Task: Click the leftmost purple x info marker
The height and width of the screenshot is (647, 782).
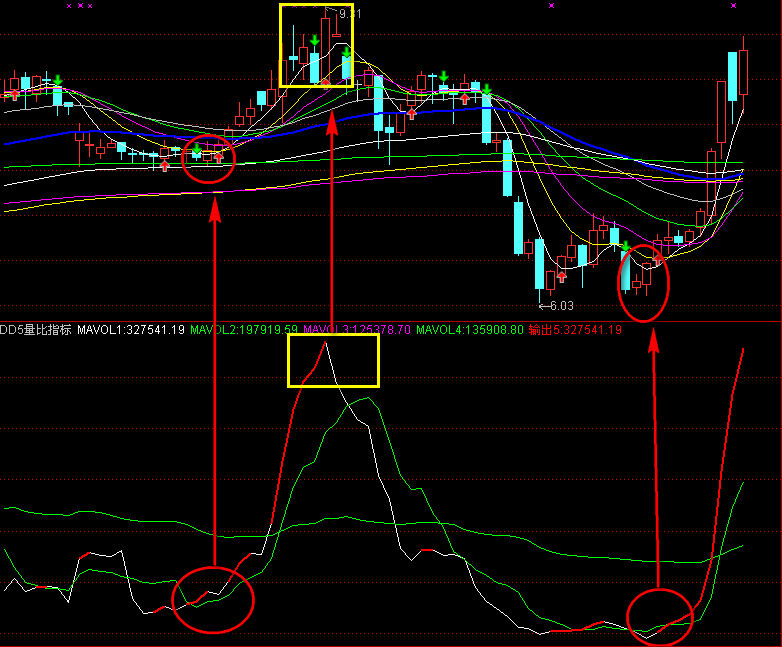Action: (69, 6)
